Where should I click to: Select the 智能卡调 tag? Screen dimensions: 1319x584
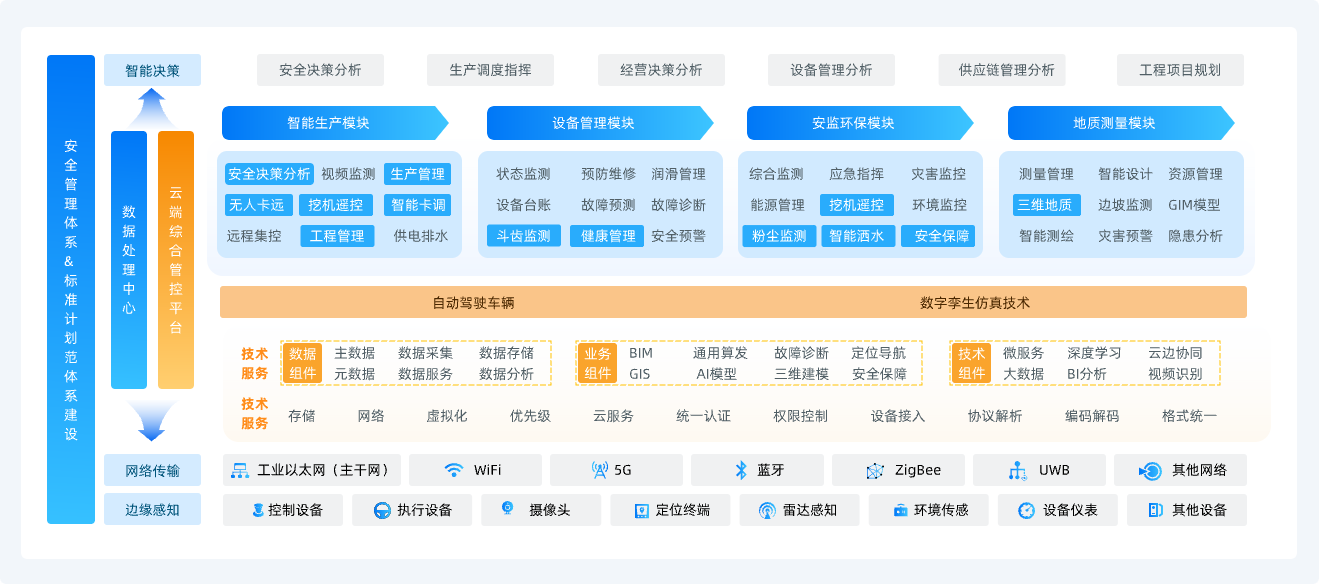pyautogui.click(x=419, y=205)
